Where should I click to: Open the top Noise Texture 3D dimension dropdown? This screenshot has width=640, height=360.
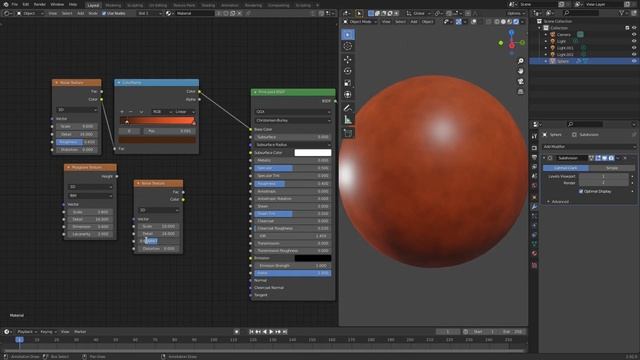point(77,110)
